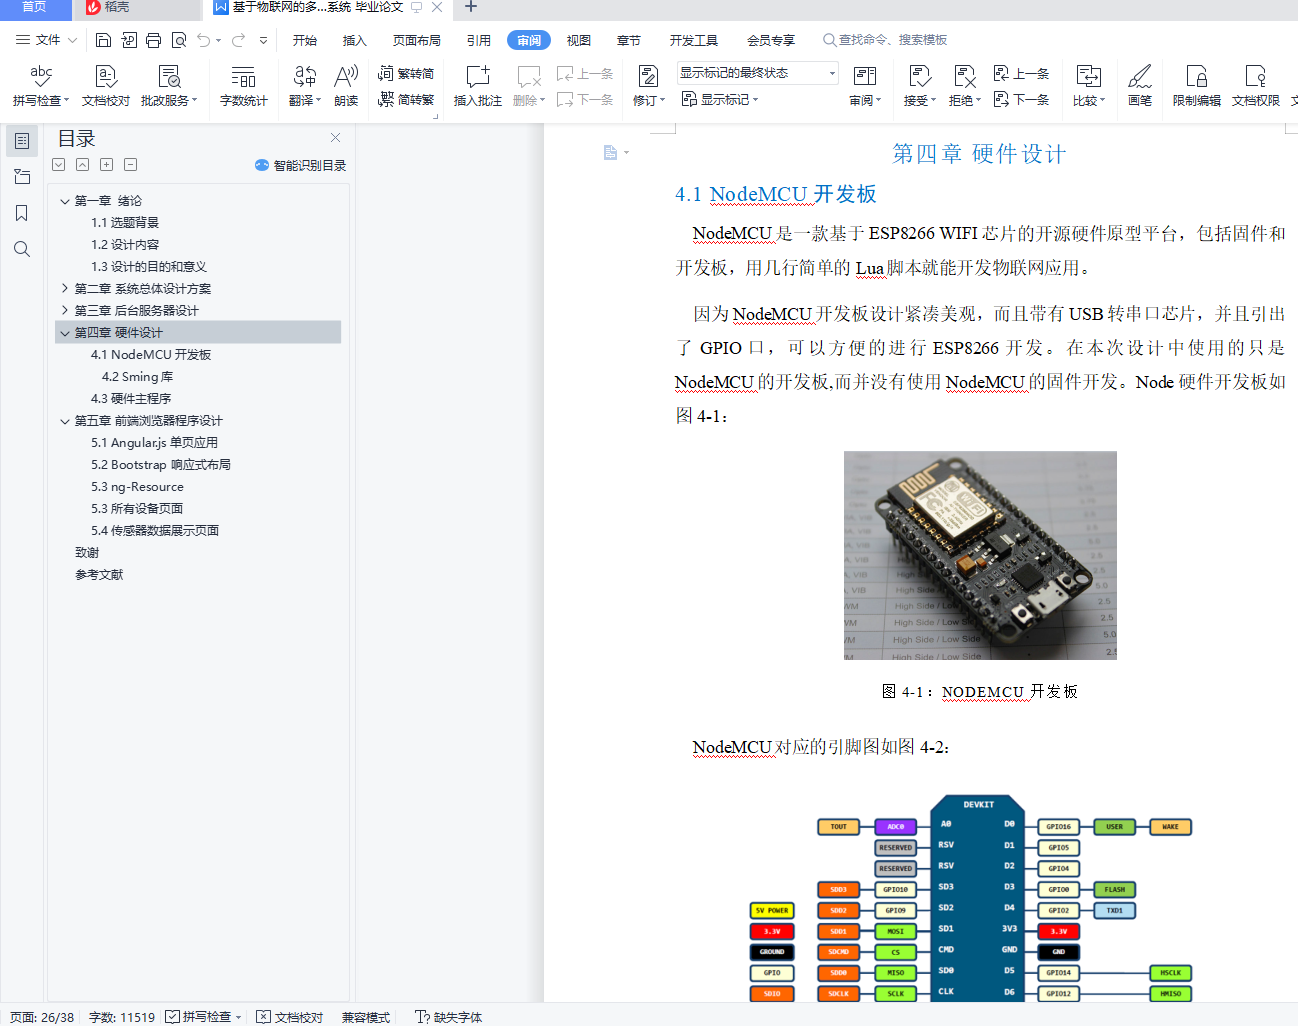Toggle 拼写检查 in the status bar

tap(204, 1017)
